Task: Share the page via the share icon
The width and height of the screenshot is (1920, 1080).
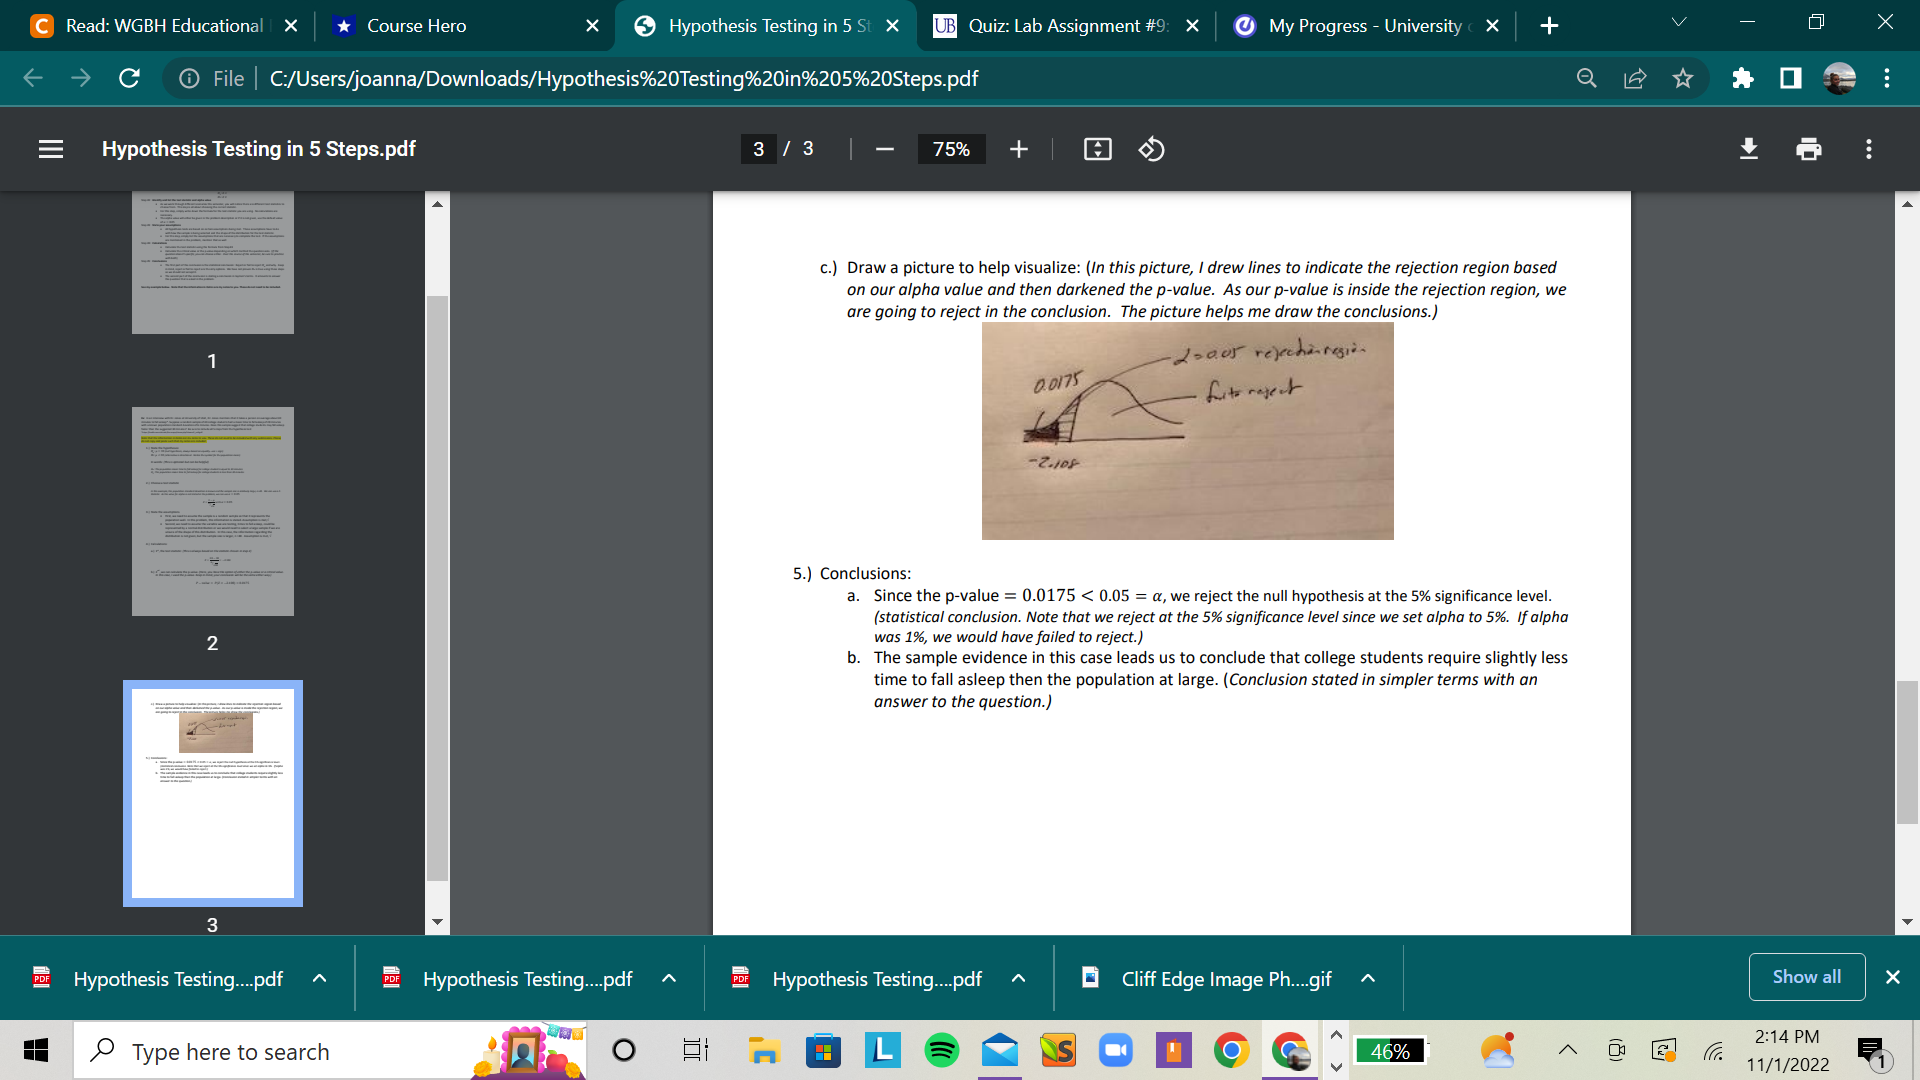Action: (x=1634, y=78)
